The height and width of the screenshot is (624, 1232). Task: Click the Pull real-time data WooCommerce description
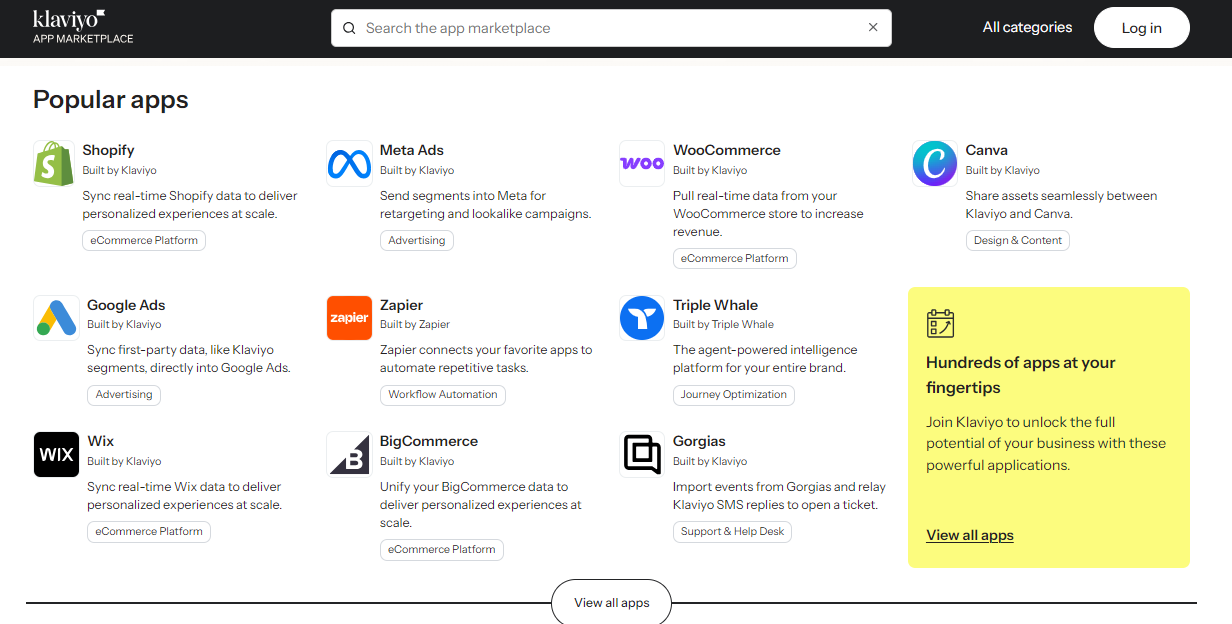[768, 214]
